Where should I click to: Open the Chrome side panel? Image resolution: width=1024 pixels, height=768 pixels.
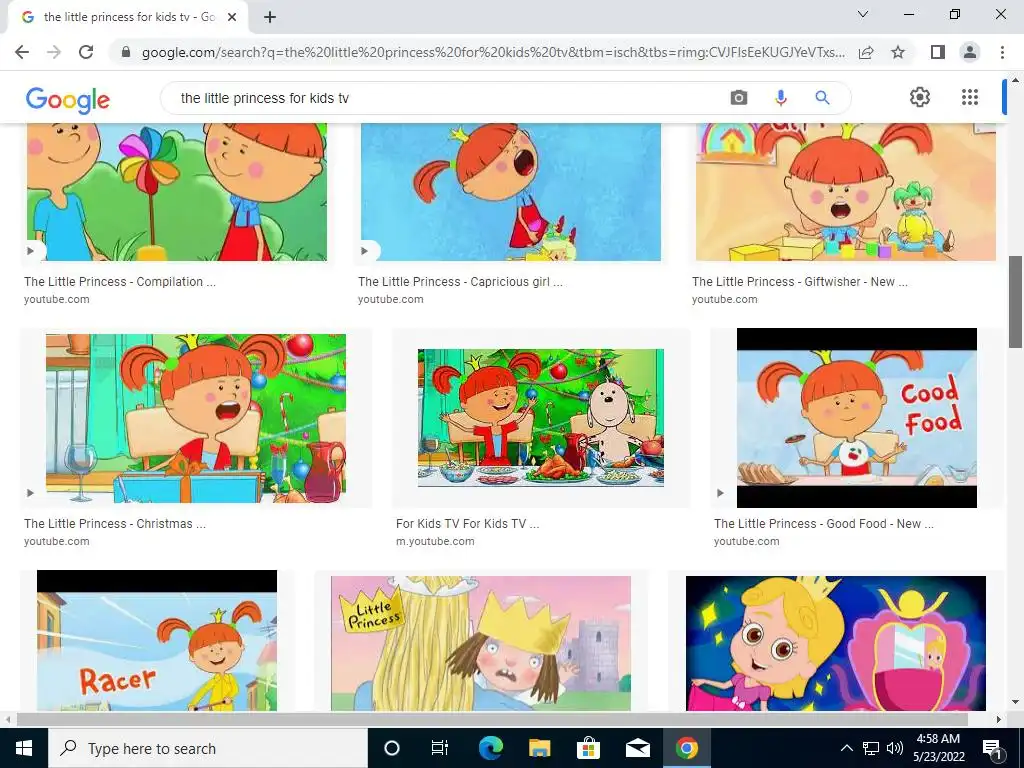point(938,52)
